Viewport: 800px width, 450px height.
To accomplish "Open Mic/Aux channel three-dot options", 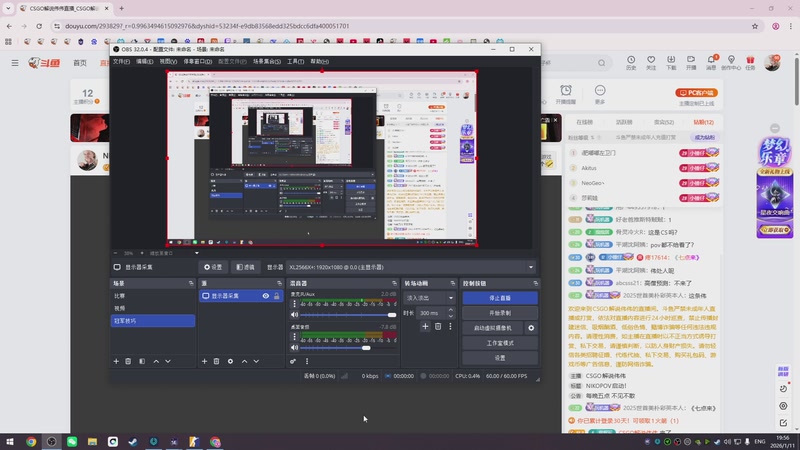I will point(294,304).
